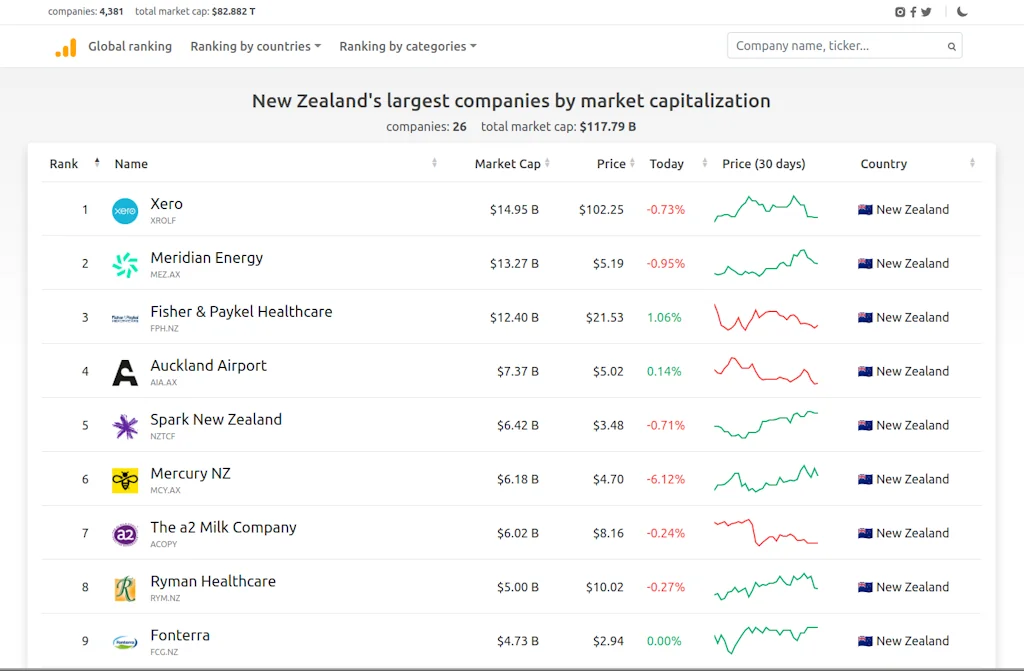Toggle sorting on the Price column header
This screenshot has height=671, width=1024.
[634, 163]
